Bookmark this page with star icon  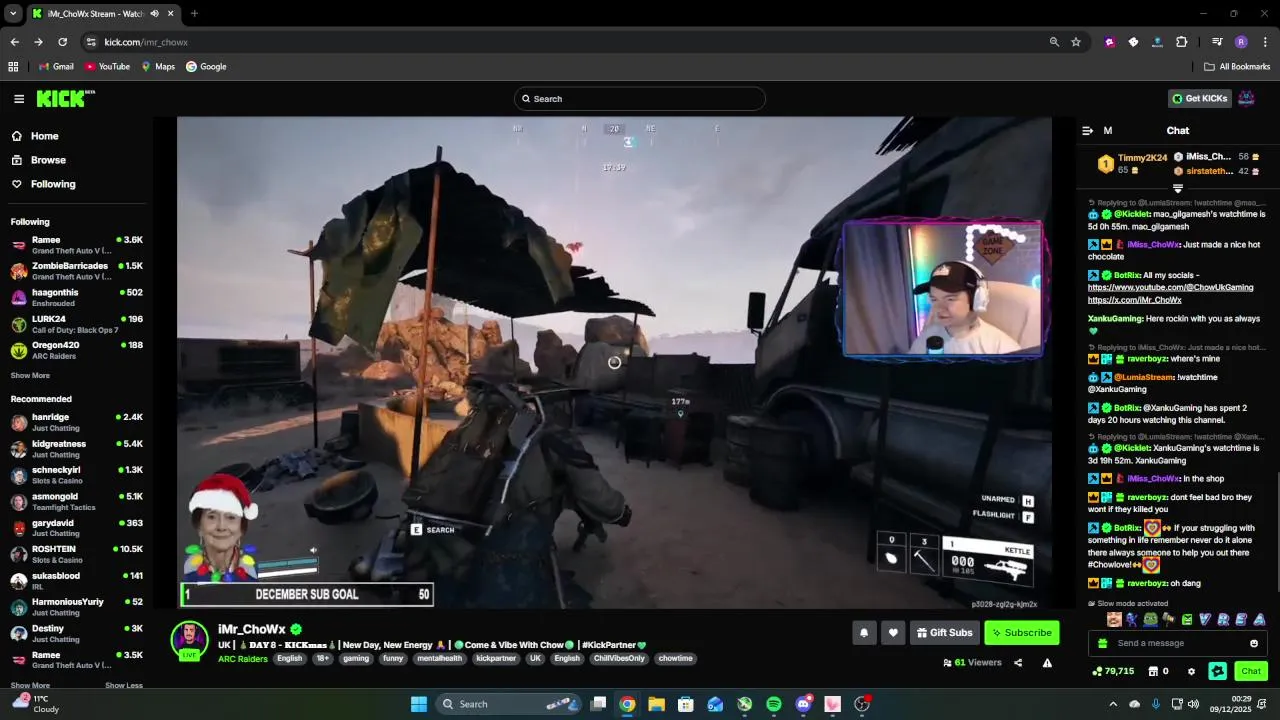pyautogui.click(x=1076, y=42)
